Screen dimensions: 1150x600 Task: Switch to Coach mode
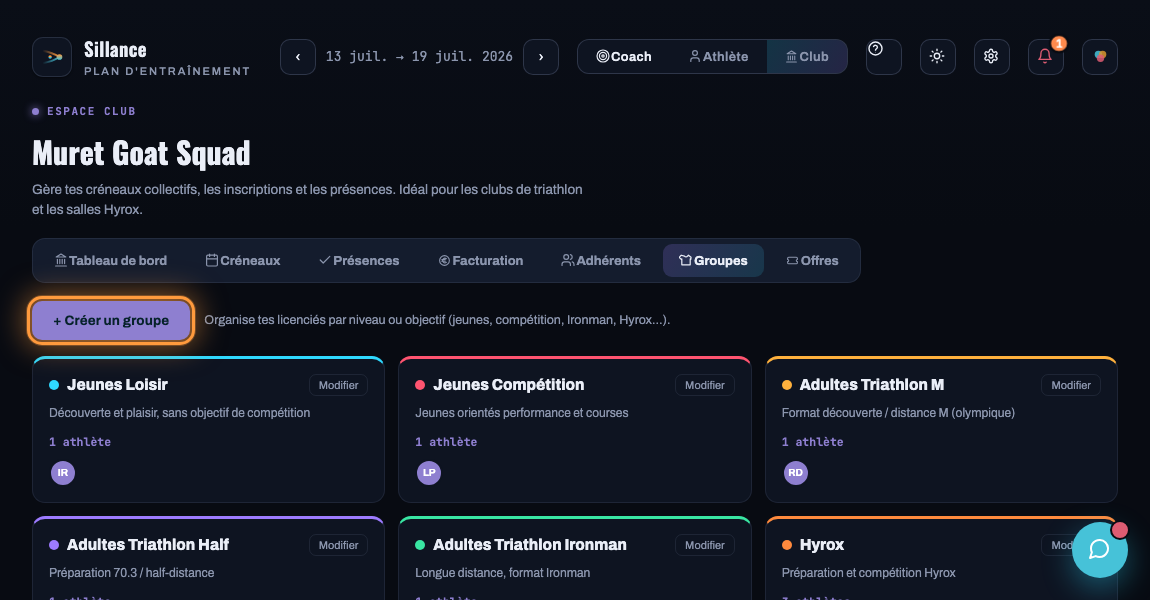coord(624,56)
